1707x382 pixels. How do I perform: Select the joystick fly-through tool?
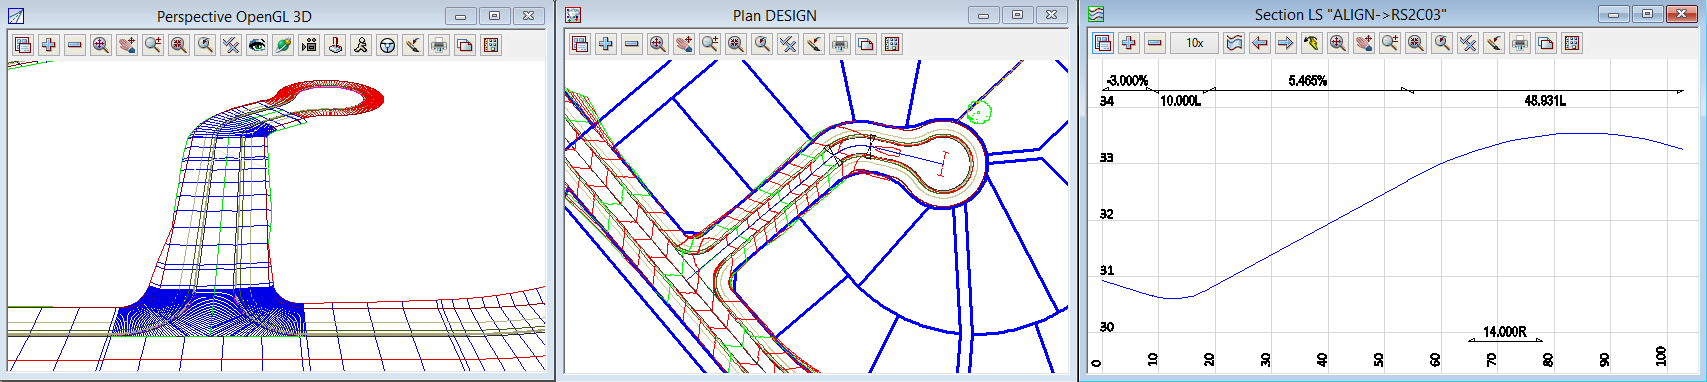point(335,45)
